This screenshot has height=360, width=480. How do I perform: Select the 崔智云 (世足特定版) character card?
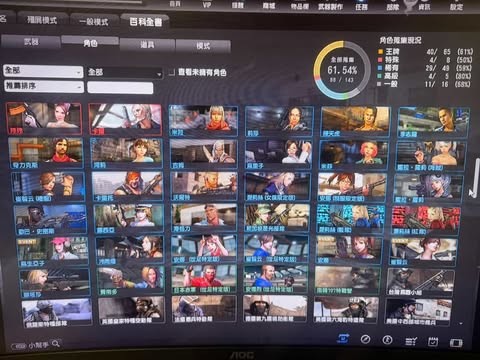pyautogui.click(x=277, y=248)
